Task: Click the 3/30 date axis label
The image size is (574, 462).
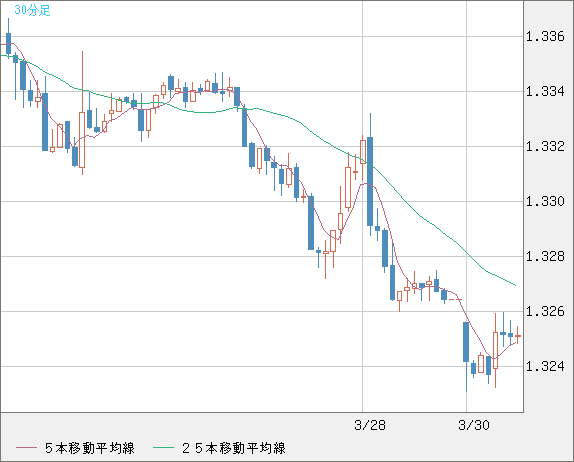Action: tap(474, 425)
